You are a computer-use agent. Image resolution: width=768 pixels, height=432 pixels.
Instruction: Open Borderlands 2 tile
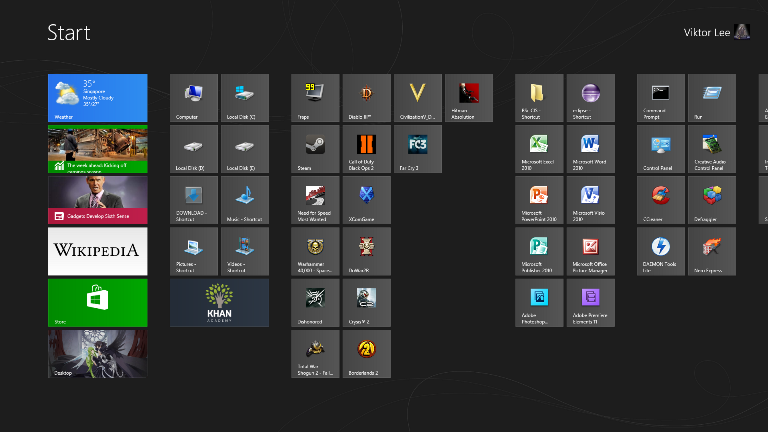click(x=367, y=354)
